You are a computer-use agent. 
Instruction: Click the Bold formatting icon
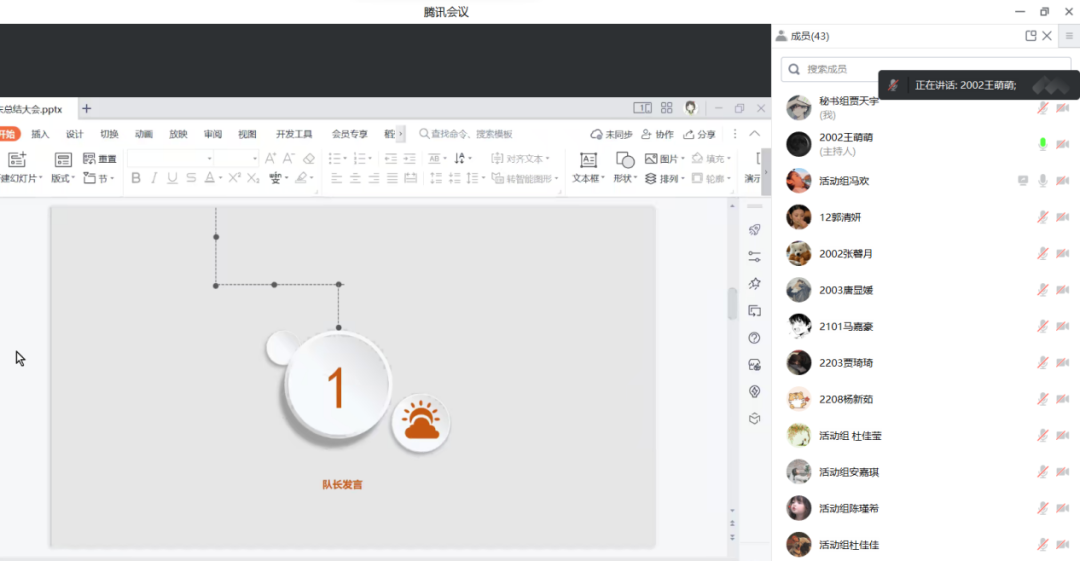point(136,178)
